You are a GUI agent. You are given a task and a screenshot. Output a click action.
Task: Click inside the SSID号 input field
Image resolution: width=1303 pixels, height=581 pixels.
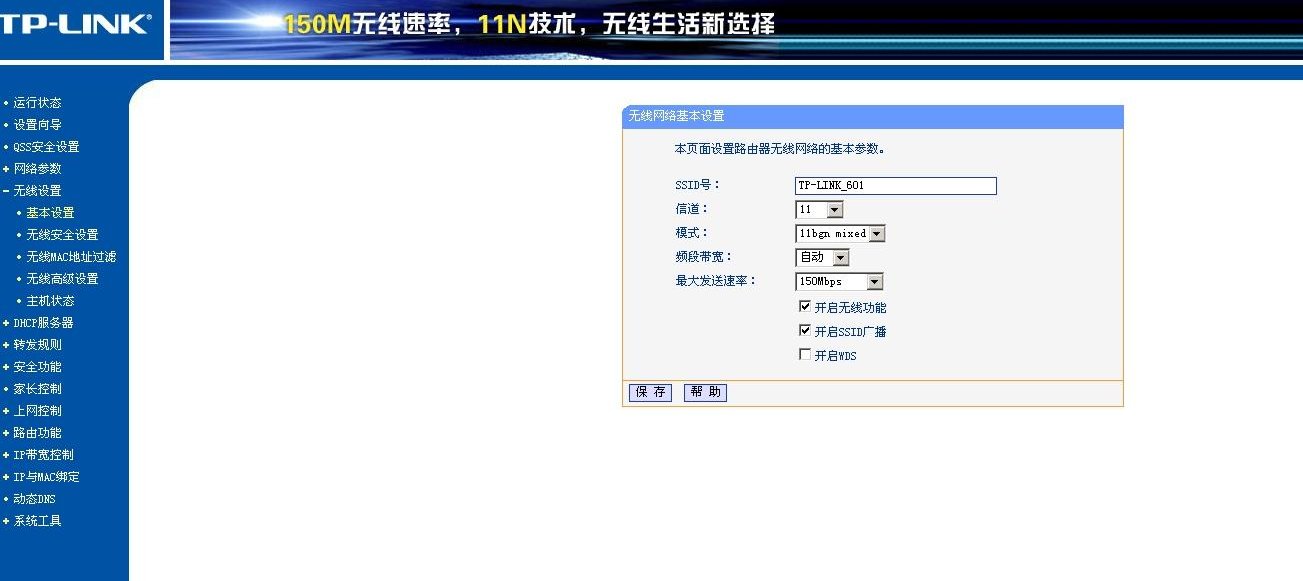[x=895, y=185]
